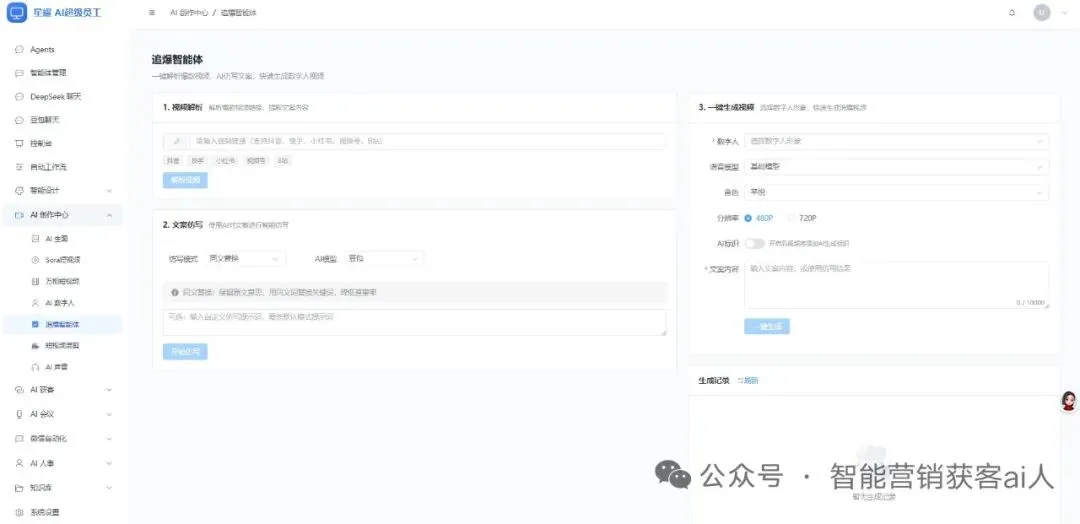Viewport: 1080px width, 524px height.
Task: Click the 一键生成 button
Action: (x=767, y=326)
